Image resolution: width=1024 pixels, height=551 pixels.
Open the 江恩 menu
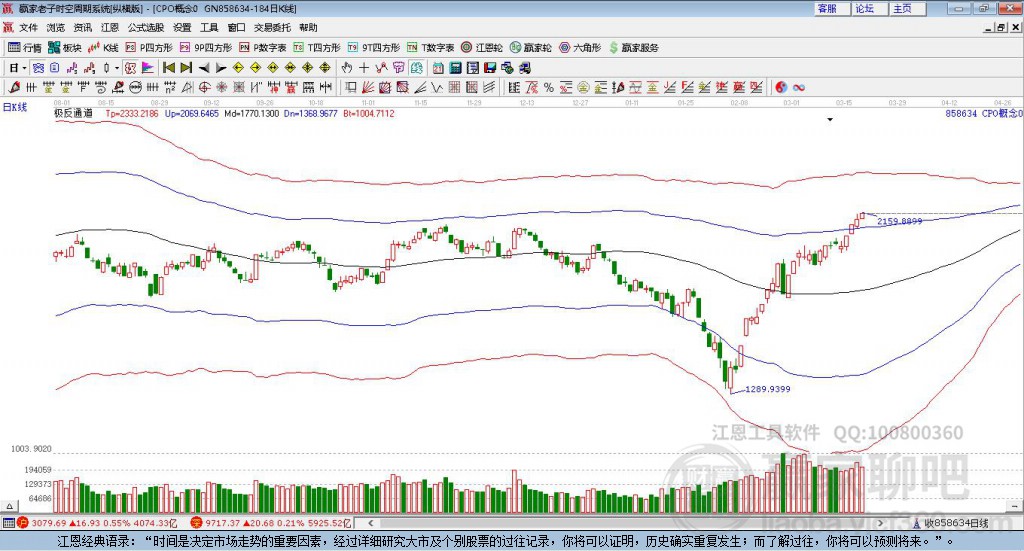click(110, 27)
